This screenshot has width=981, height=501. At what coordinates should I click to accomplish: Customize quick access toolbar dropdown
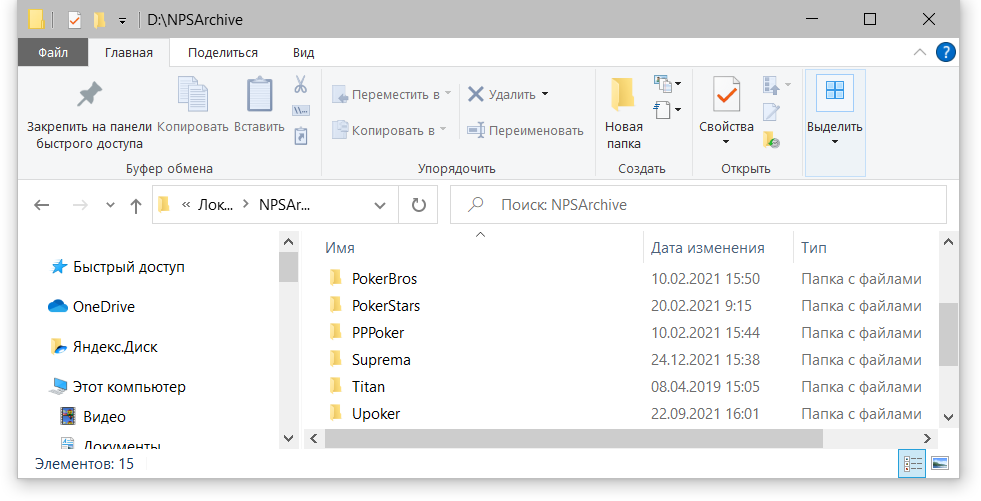coord(123,21)
